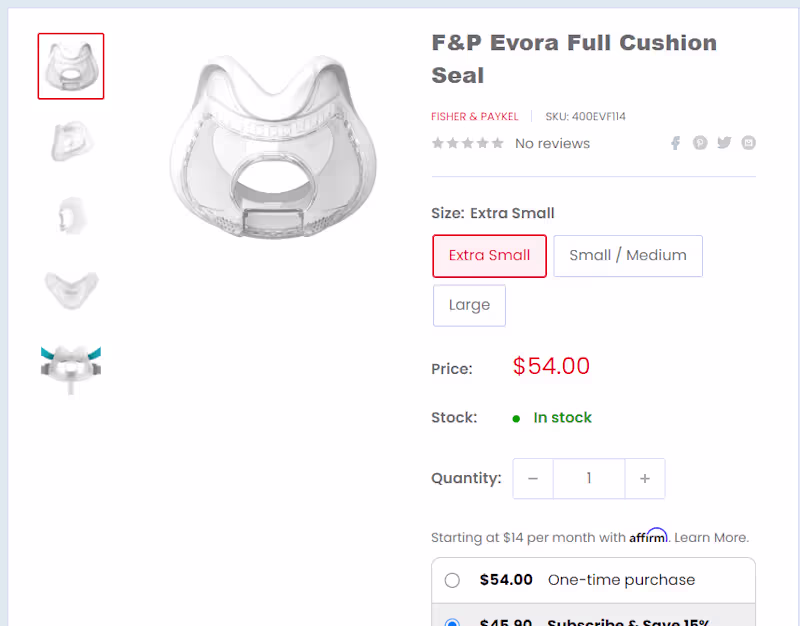Choose Small / Medium size option

(628, 256)
